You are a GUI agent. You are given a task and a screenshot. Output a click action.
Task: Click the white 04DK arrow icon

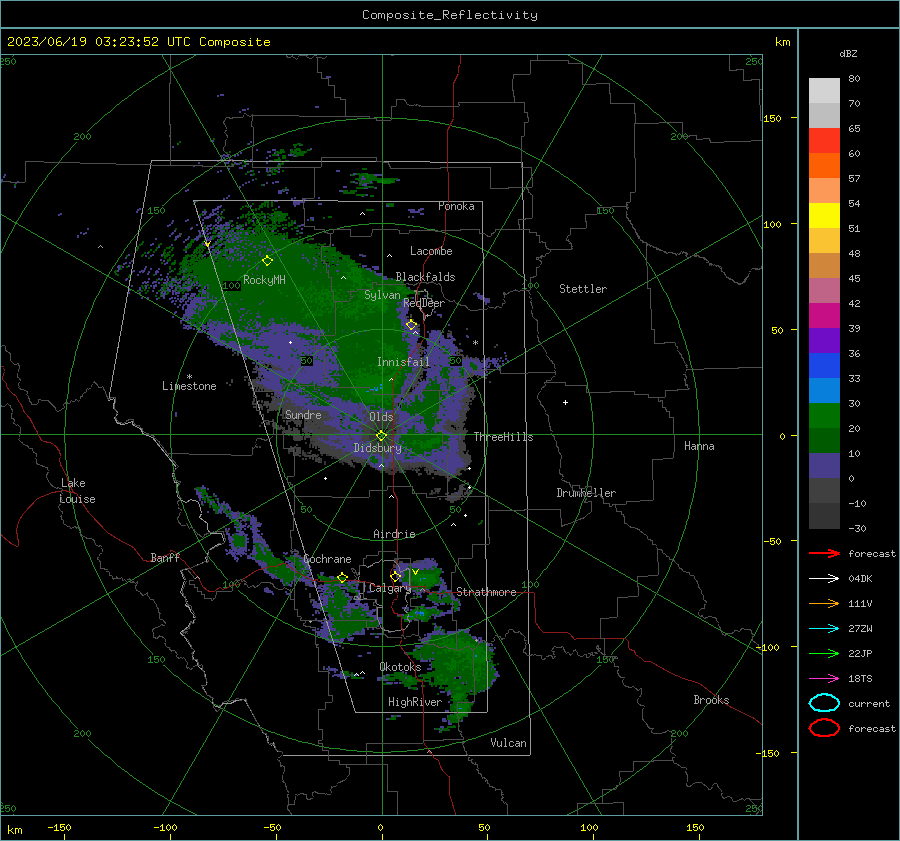[824, 578]
